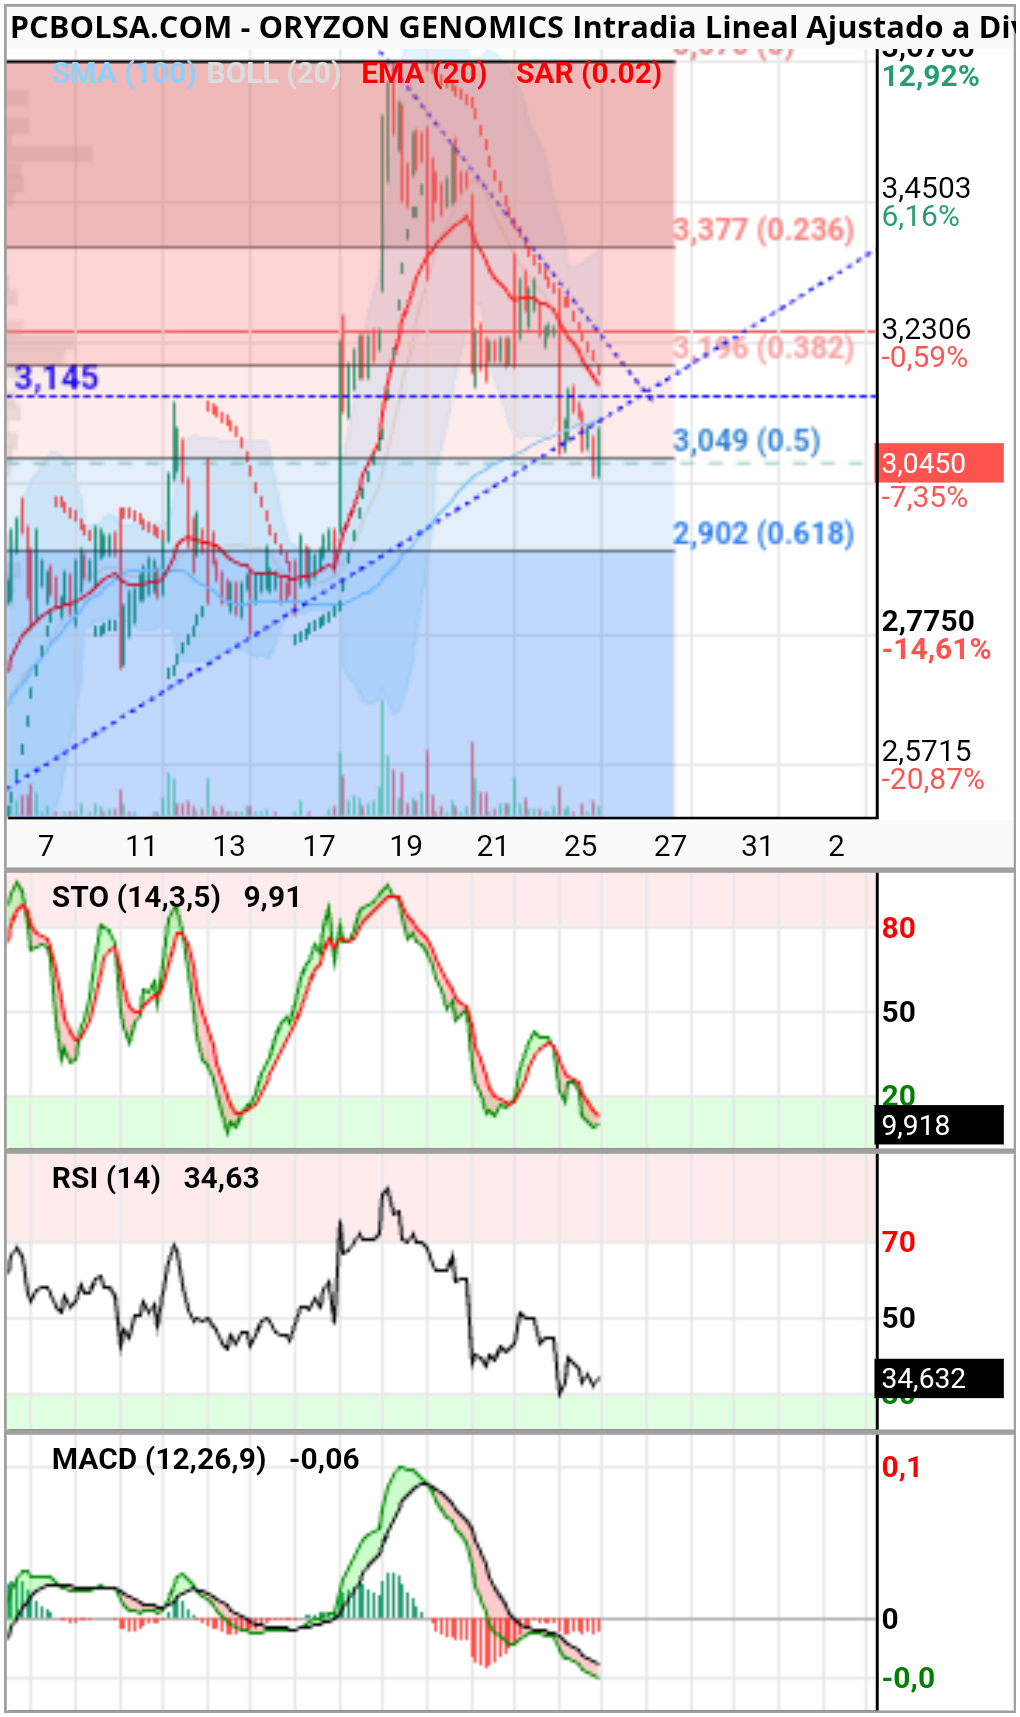The image size is (1020, 1717).
Task: Click the 3,049 (0.5) Fibonacci level label
Action: click(747, 440)
